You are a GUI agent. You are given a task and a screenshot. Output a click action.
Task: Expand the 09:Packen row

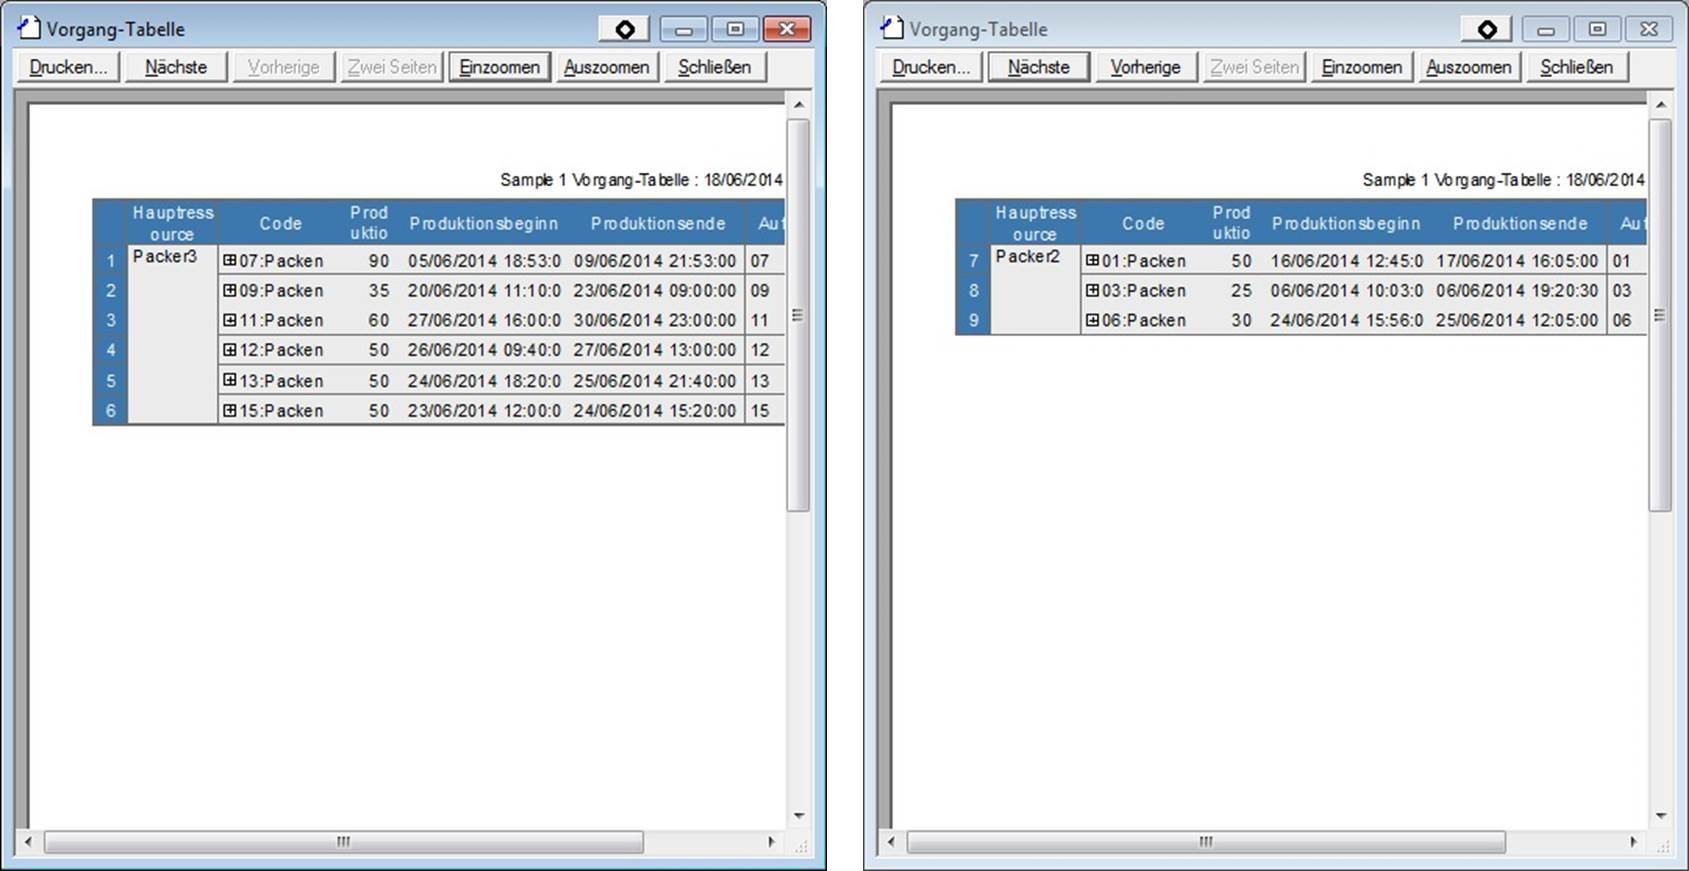point(230,290)
